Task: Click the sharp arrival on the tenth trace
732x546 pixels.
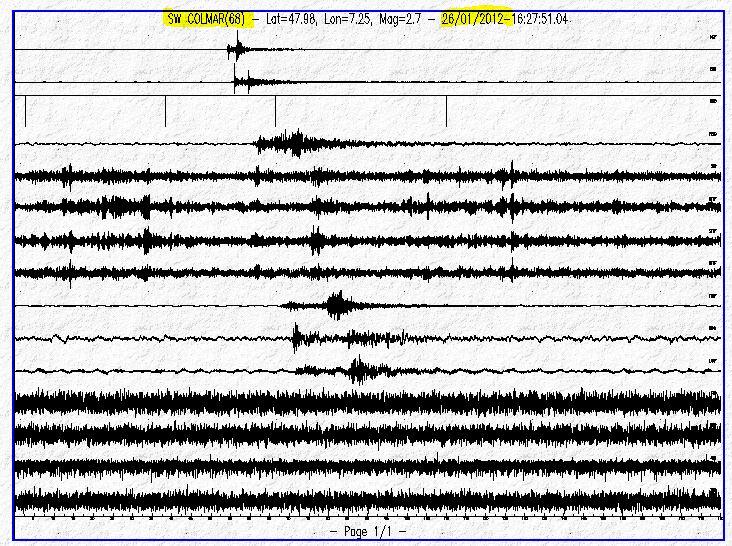Action: (296, 338)
